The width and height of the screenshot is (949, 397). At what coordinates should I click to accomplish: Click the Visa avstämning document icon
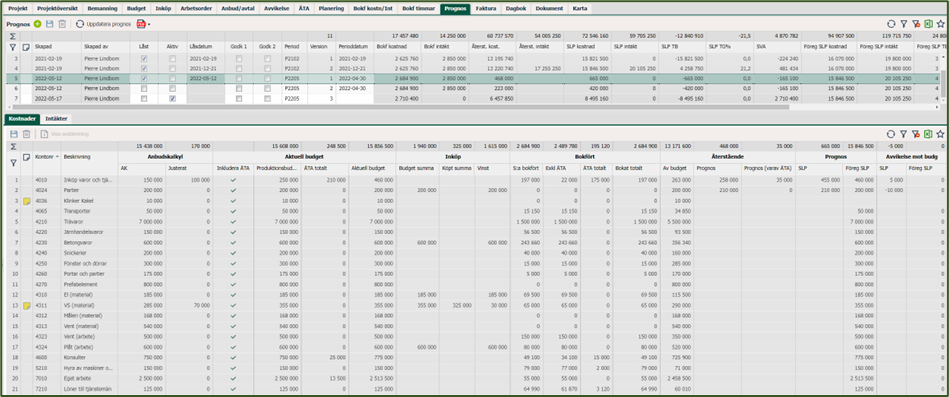click(x=44, y=134)
